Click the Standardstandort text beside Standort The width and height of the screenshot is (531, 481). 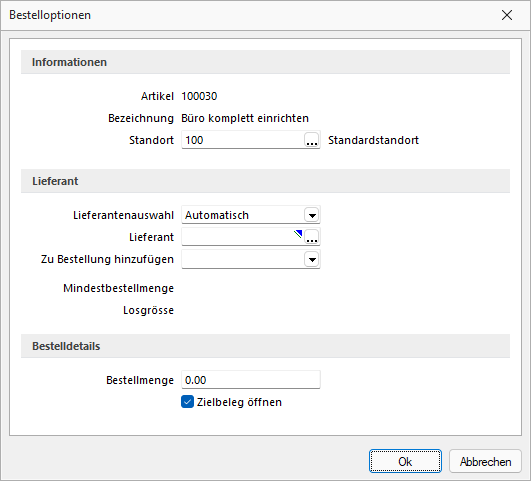pyautogui.click(x=373, y=140)
